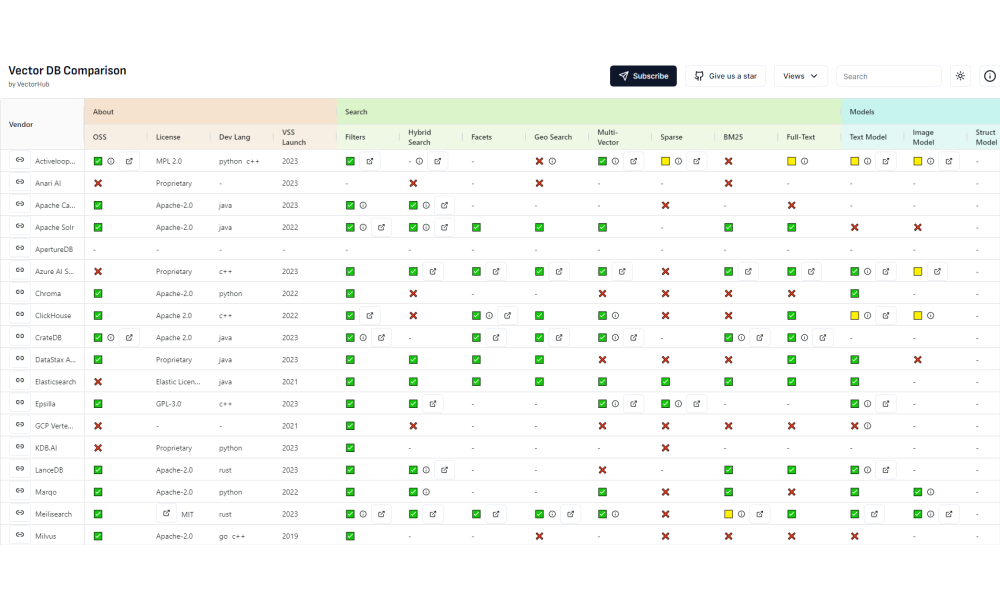The image size is (1000, 600).
Task: Click Give us a star button
Action: (725, 76)
